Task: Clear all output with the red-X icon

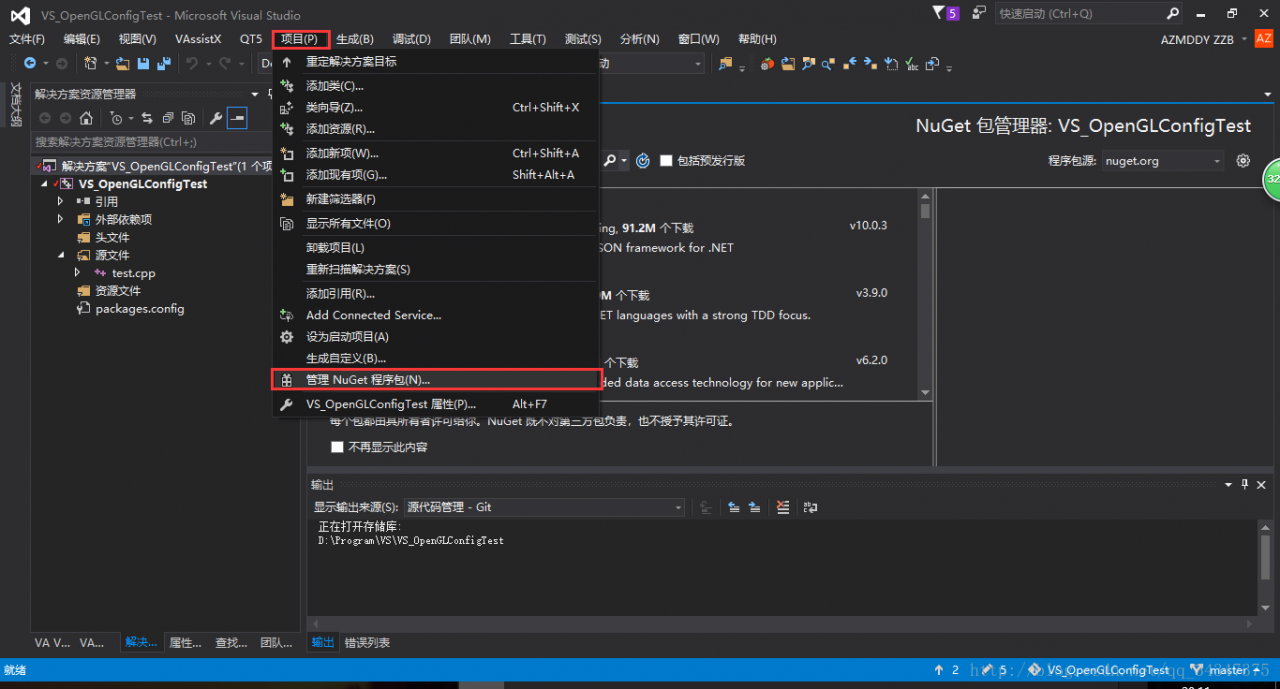Action: [x=783, y=507]
